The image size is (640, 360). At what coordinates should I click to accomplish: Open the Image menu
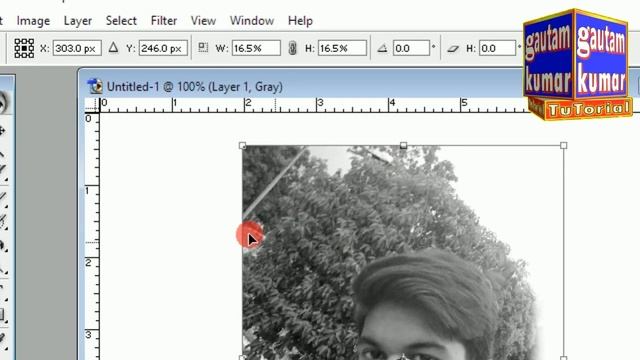[x=33, y=21]
